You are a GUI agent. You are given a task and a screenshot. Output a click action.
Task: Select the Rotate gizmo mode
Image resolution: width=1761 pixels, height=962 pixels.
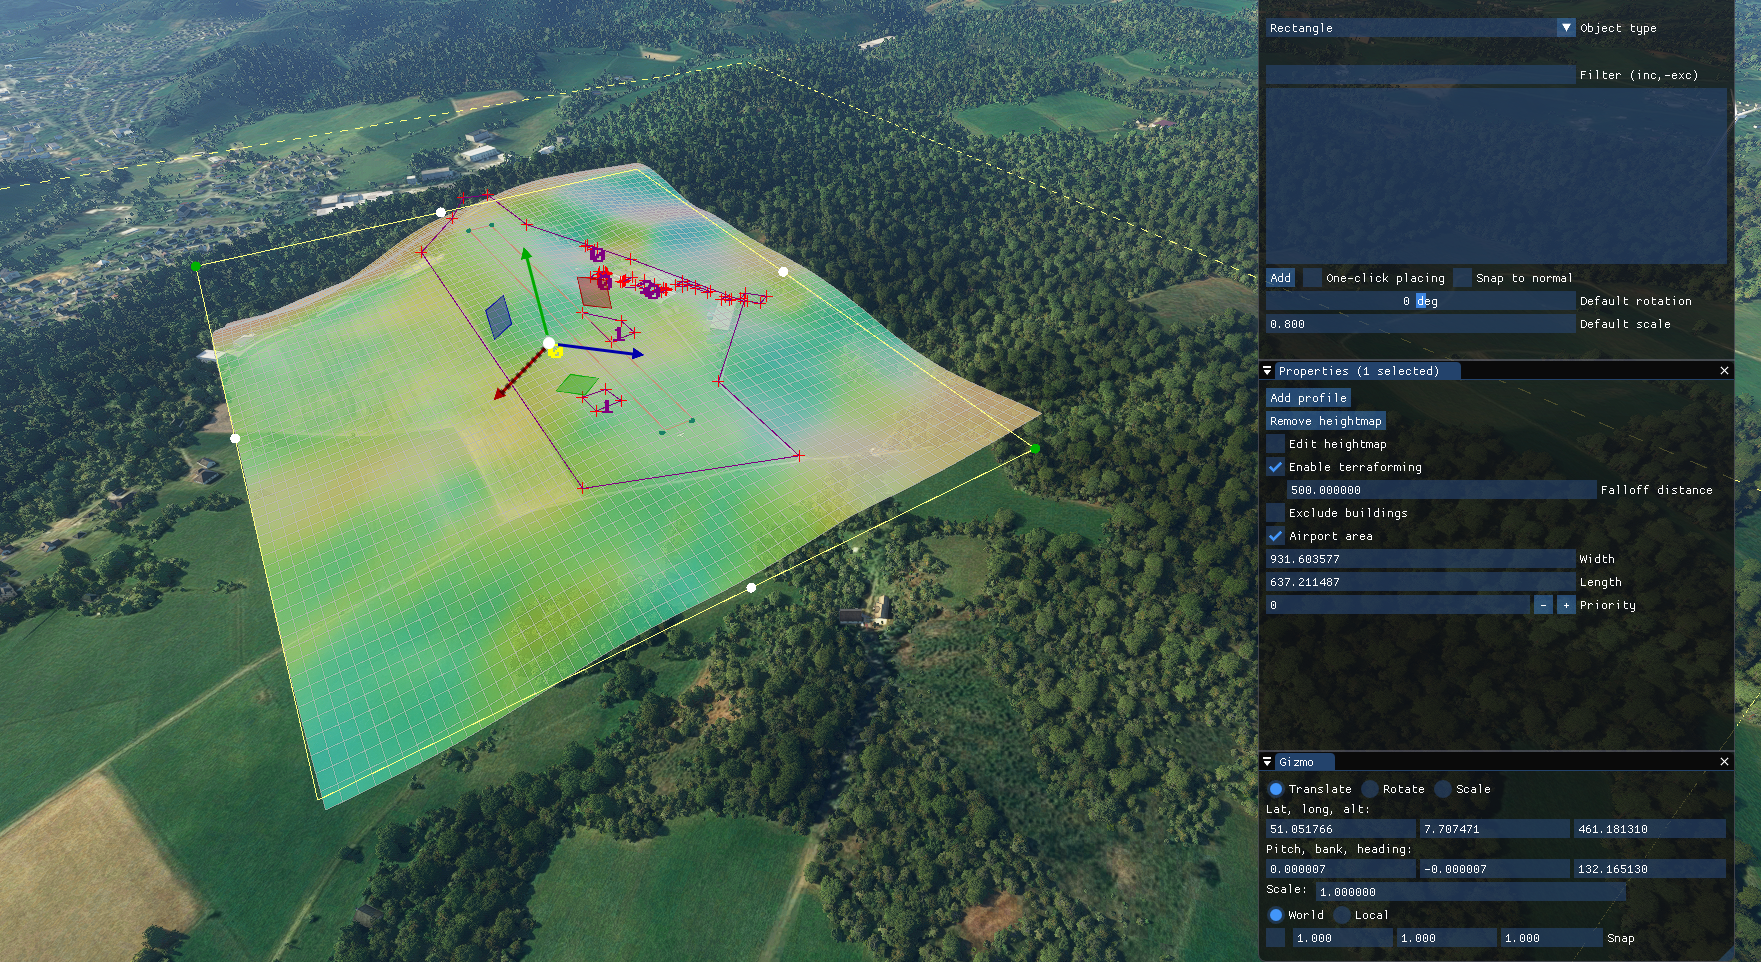click(x=1370, y=789)
